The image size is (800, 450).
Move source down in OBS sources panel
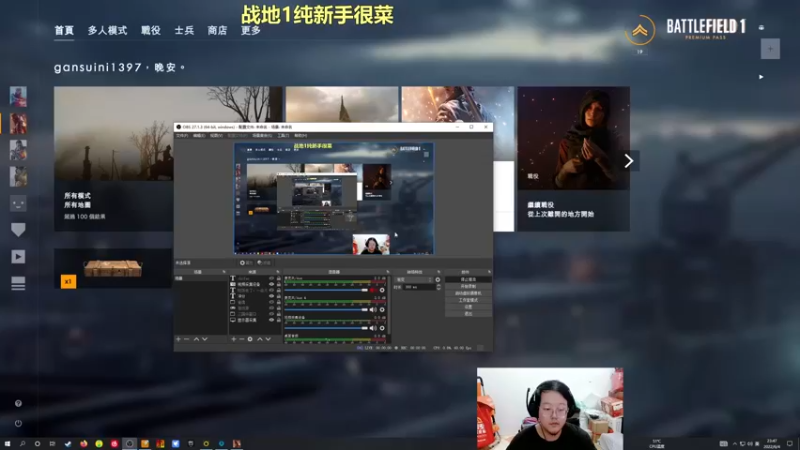pyautogui.click(x=268, y=339)
